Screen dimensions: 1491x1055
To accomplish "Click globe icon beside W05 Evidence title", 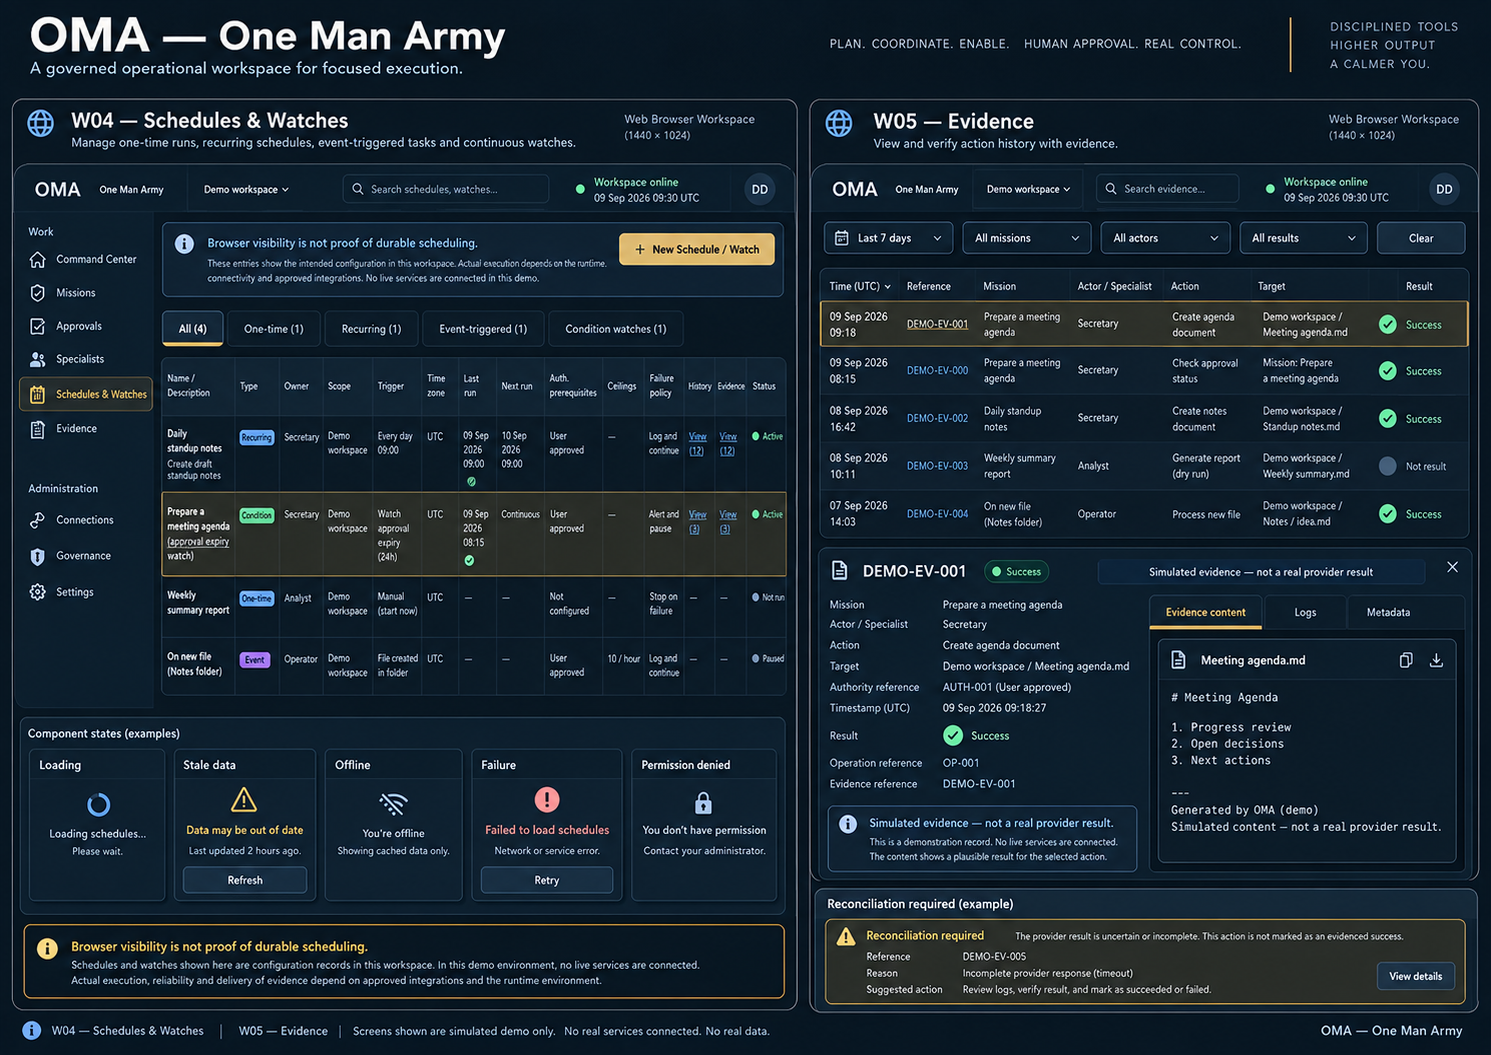I will [x=839, y=123].
